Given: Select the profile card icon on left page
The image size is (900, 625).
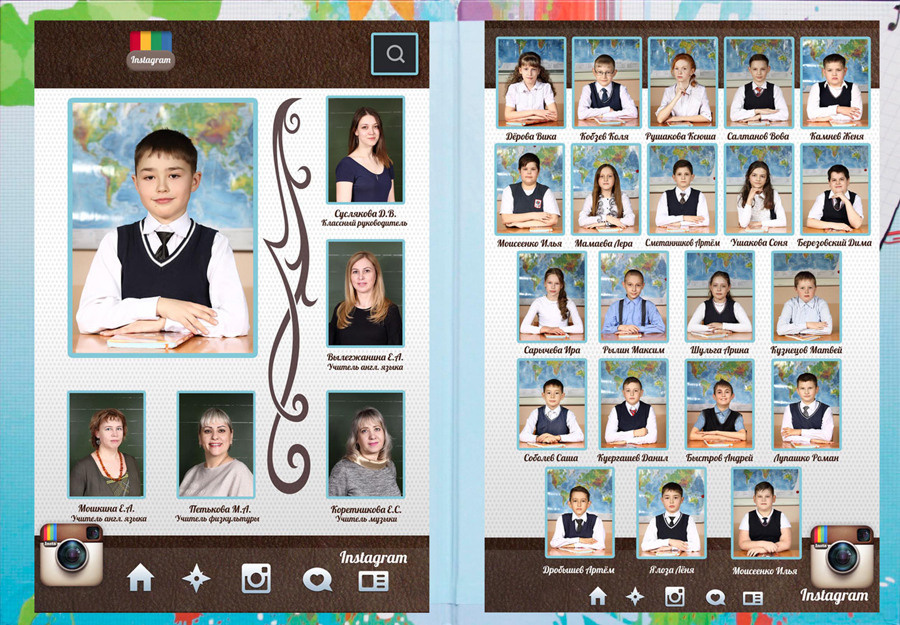Looking at the screenshot, I should click(x=373, y=579).
